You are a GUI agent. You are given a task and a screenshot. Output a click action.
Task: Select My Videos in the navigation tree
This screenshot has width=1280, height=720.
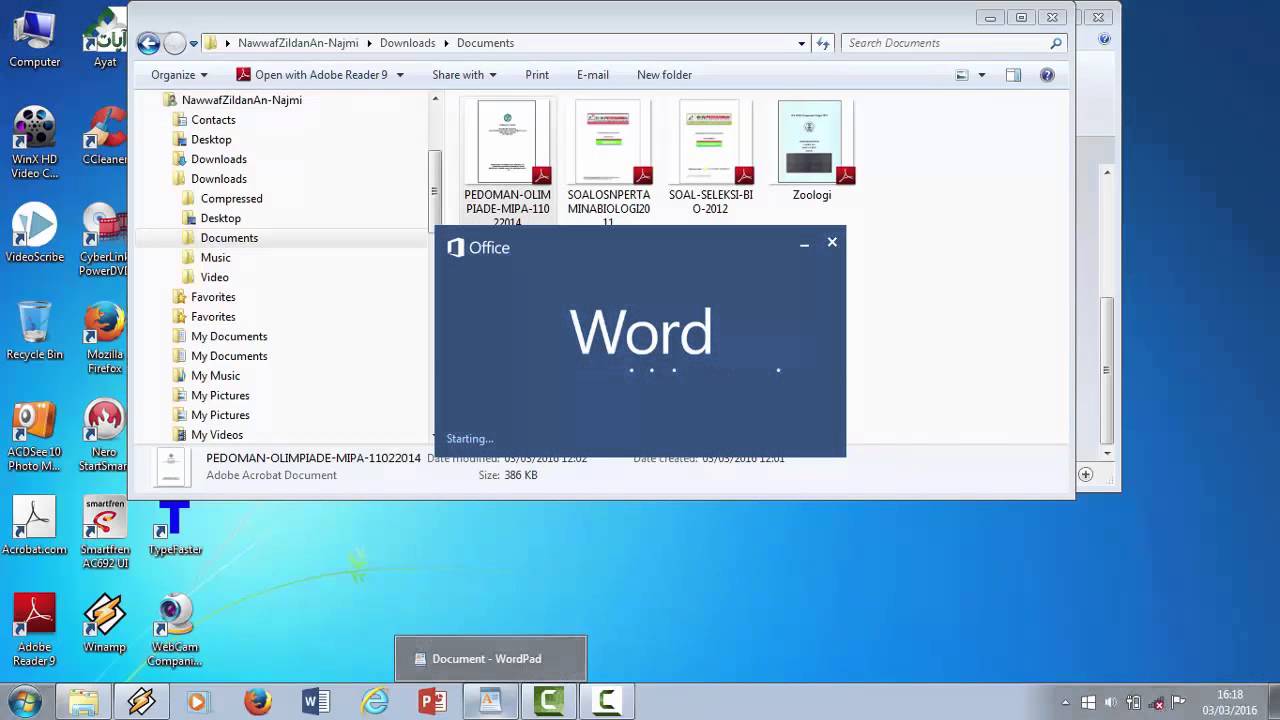pyautogui.click(x=217, y=435)
